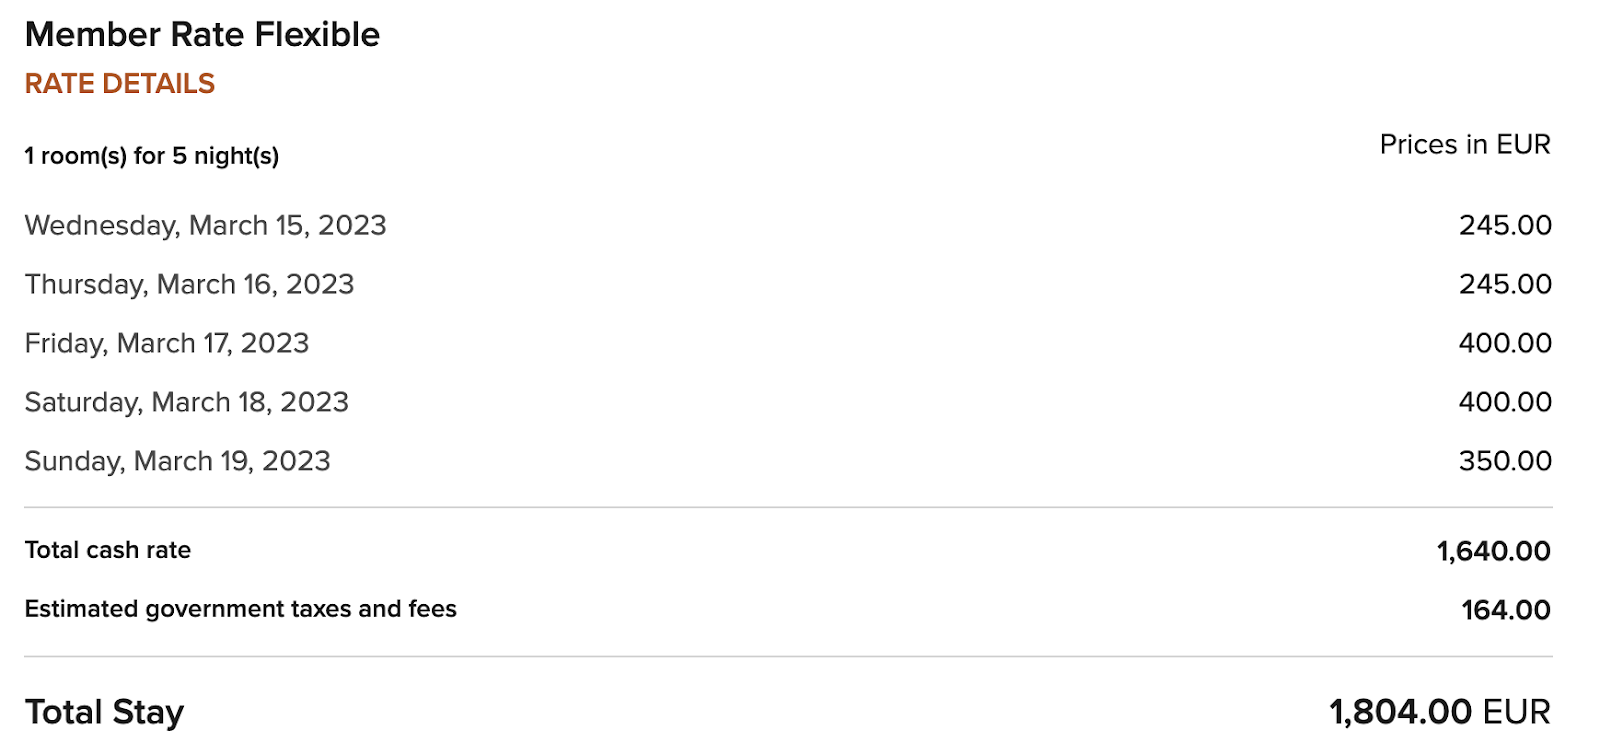
Task: Click the Thursday, March 16, 2023 date
Action: 190,285
